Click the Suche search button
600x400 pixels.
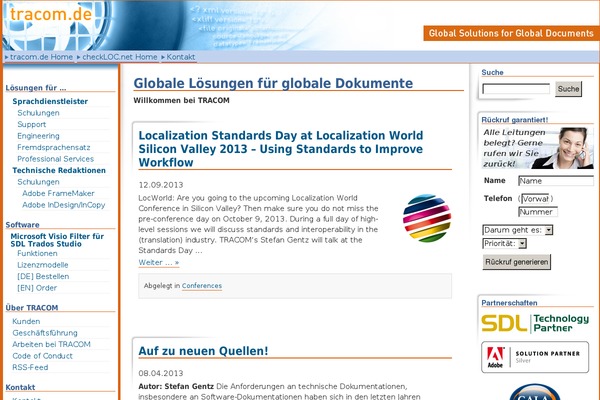click(568, 89)
